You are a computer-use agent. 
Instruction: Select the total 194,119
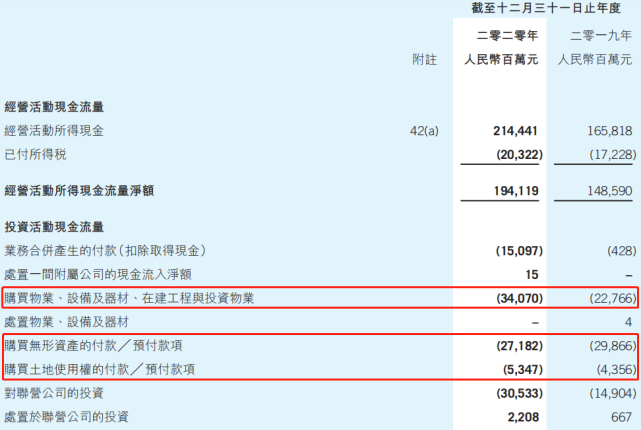[x=516, y=191]
